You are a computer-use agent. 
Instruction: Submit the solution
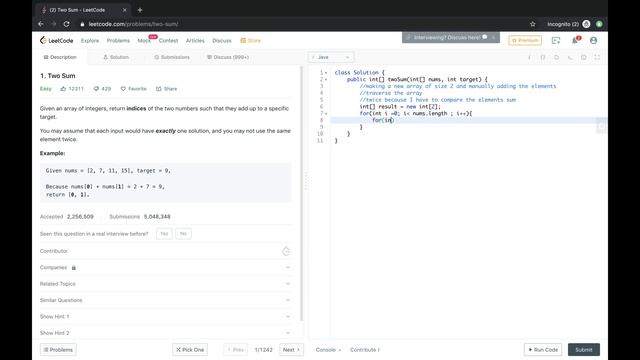(x=584, y=350)
